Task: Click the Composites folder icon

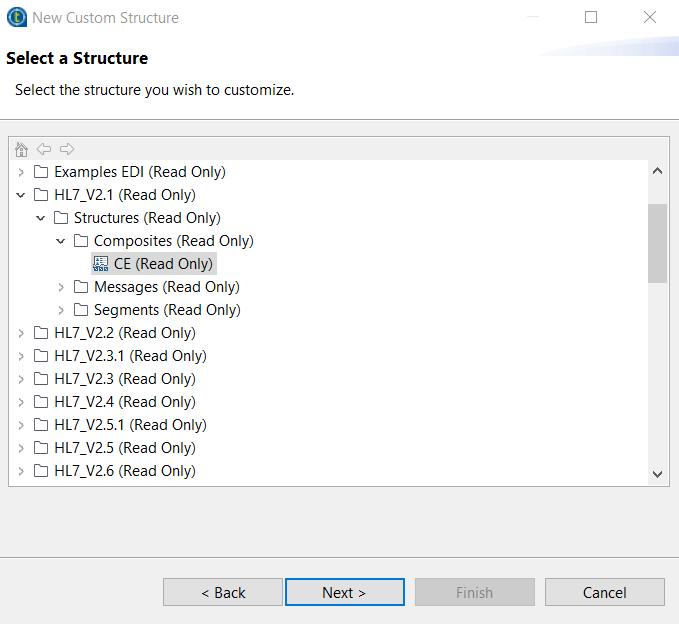Action: pos(81,241)
